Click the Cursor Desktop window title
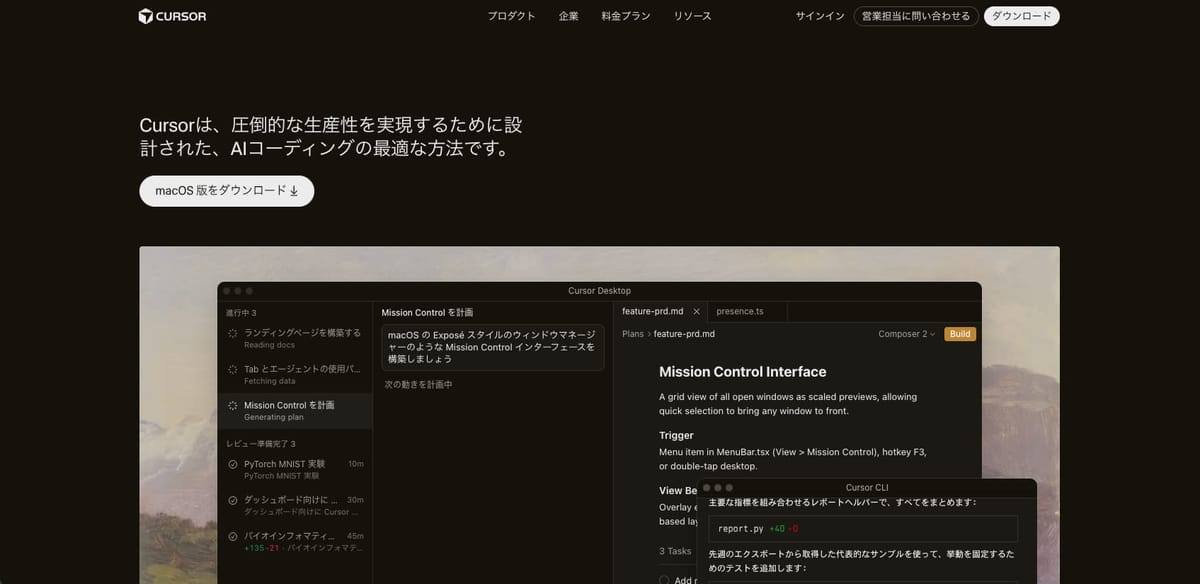Image resolution: width=1200 pixels, height=584 pixels. tap(599, 291)
